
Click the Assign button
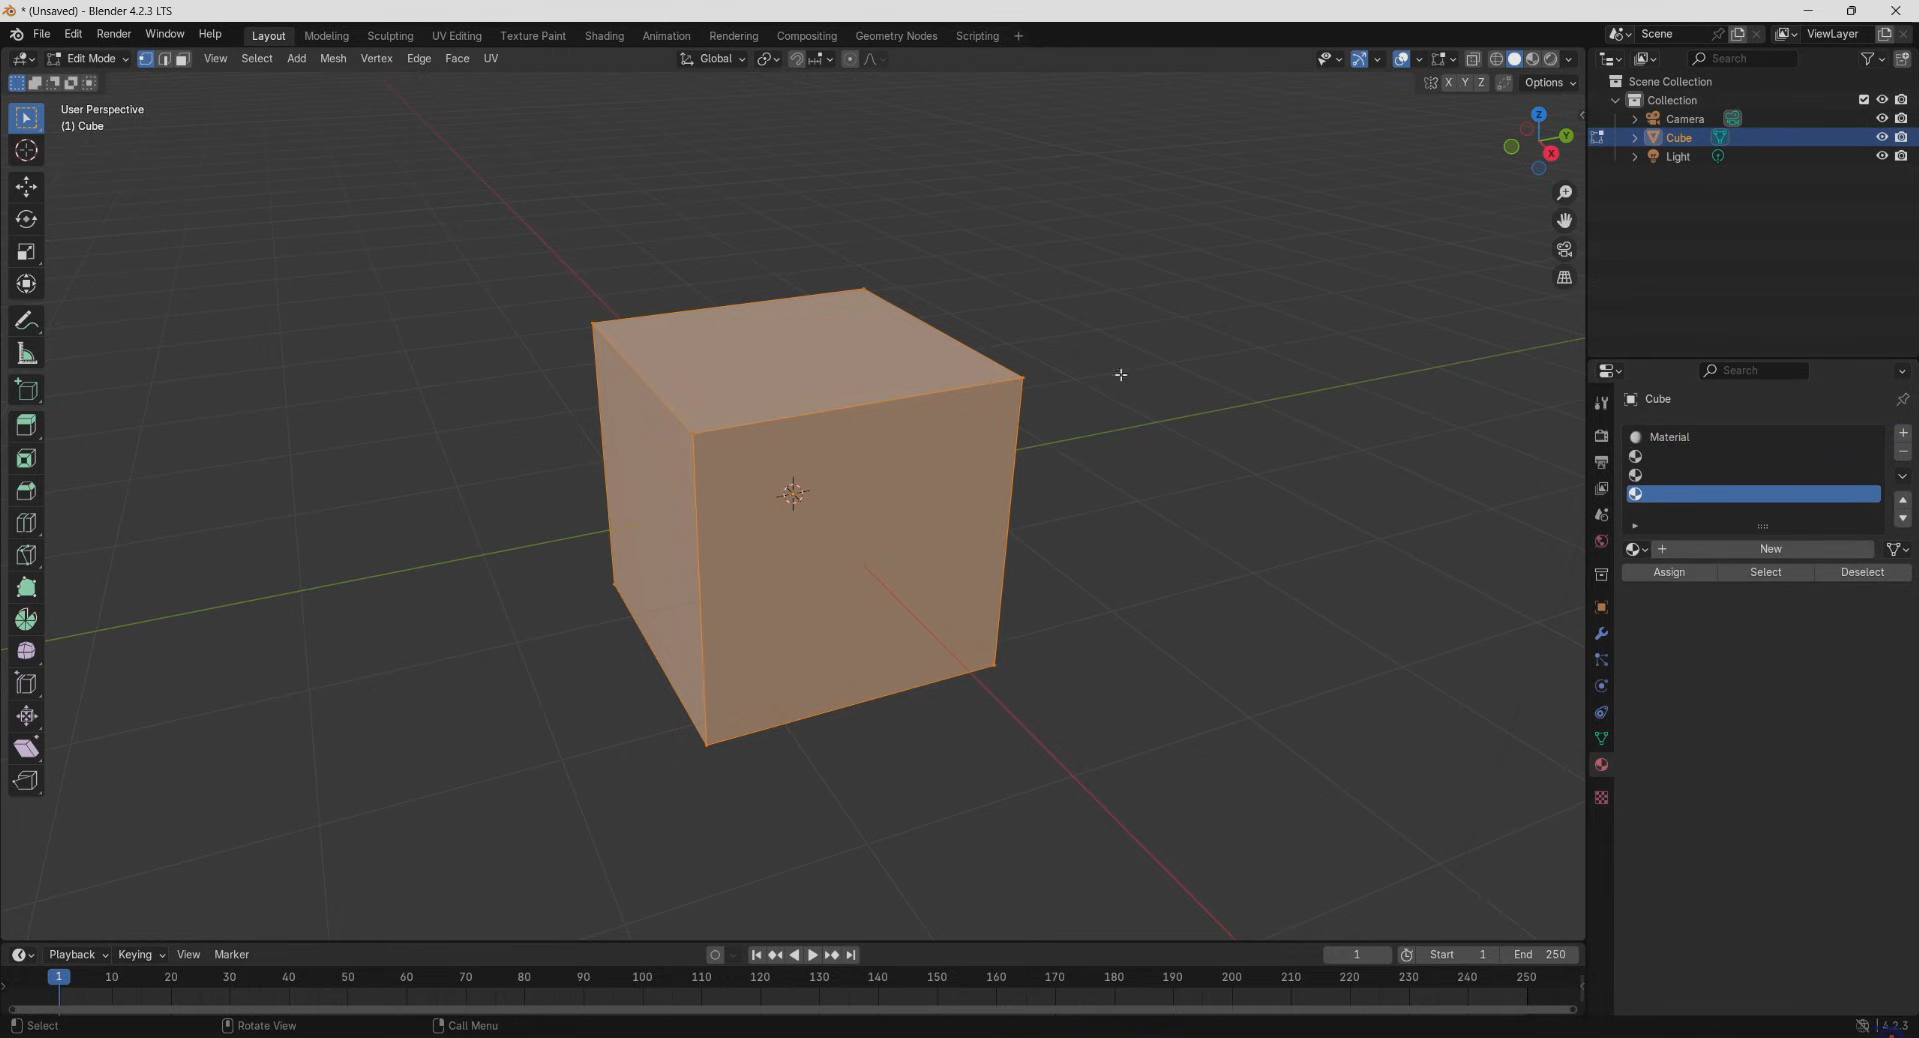[1669, 572]
